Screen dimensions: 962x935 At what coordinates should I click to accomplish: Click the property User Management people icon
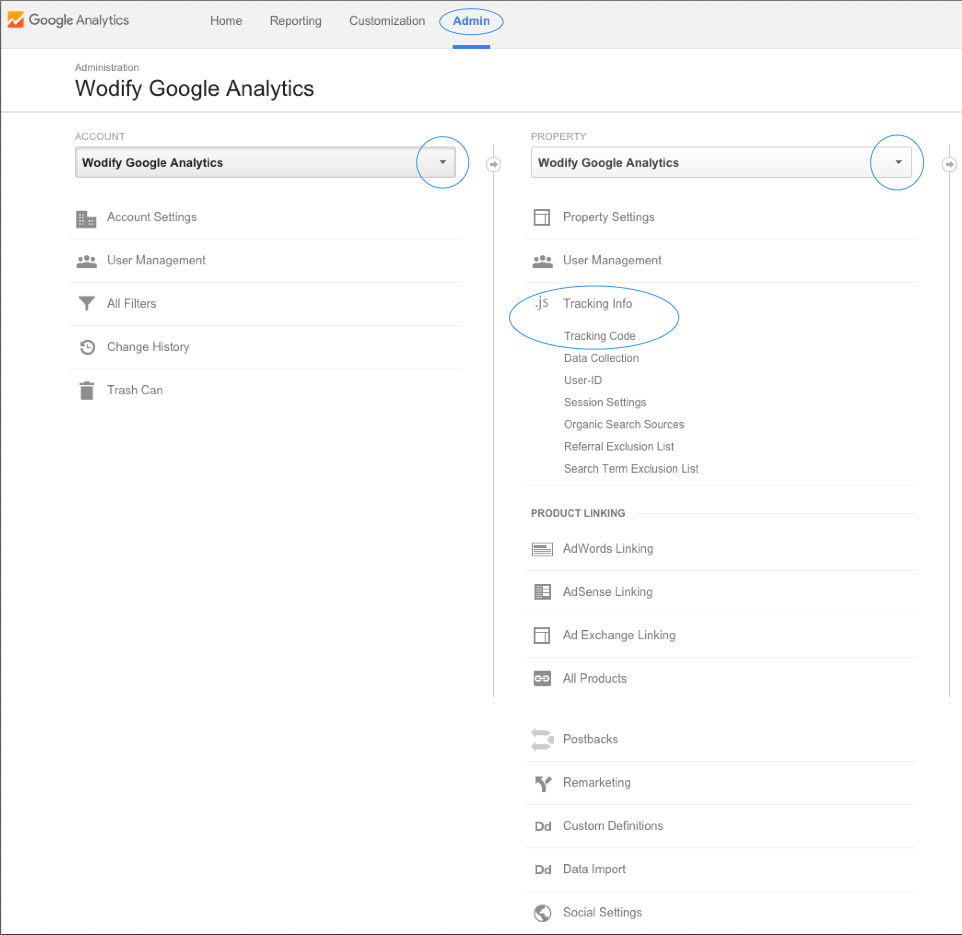pos(542,261)
